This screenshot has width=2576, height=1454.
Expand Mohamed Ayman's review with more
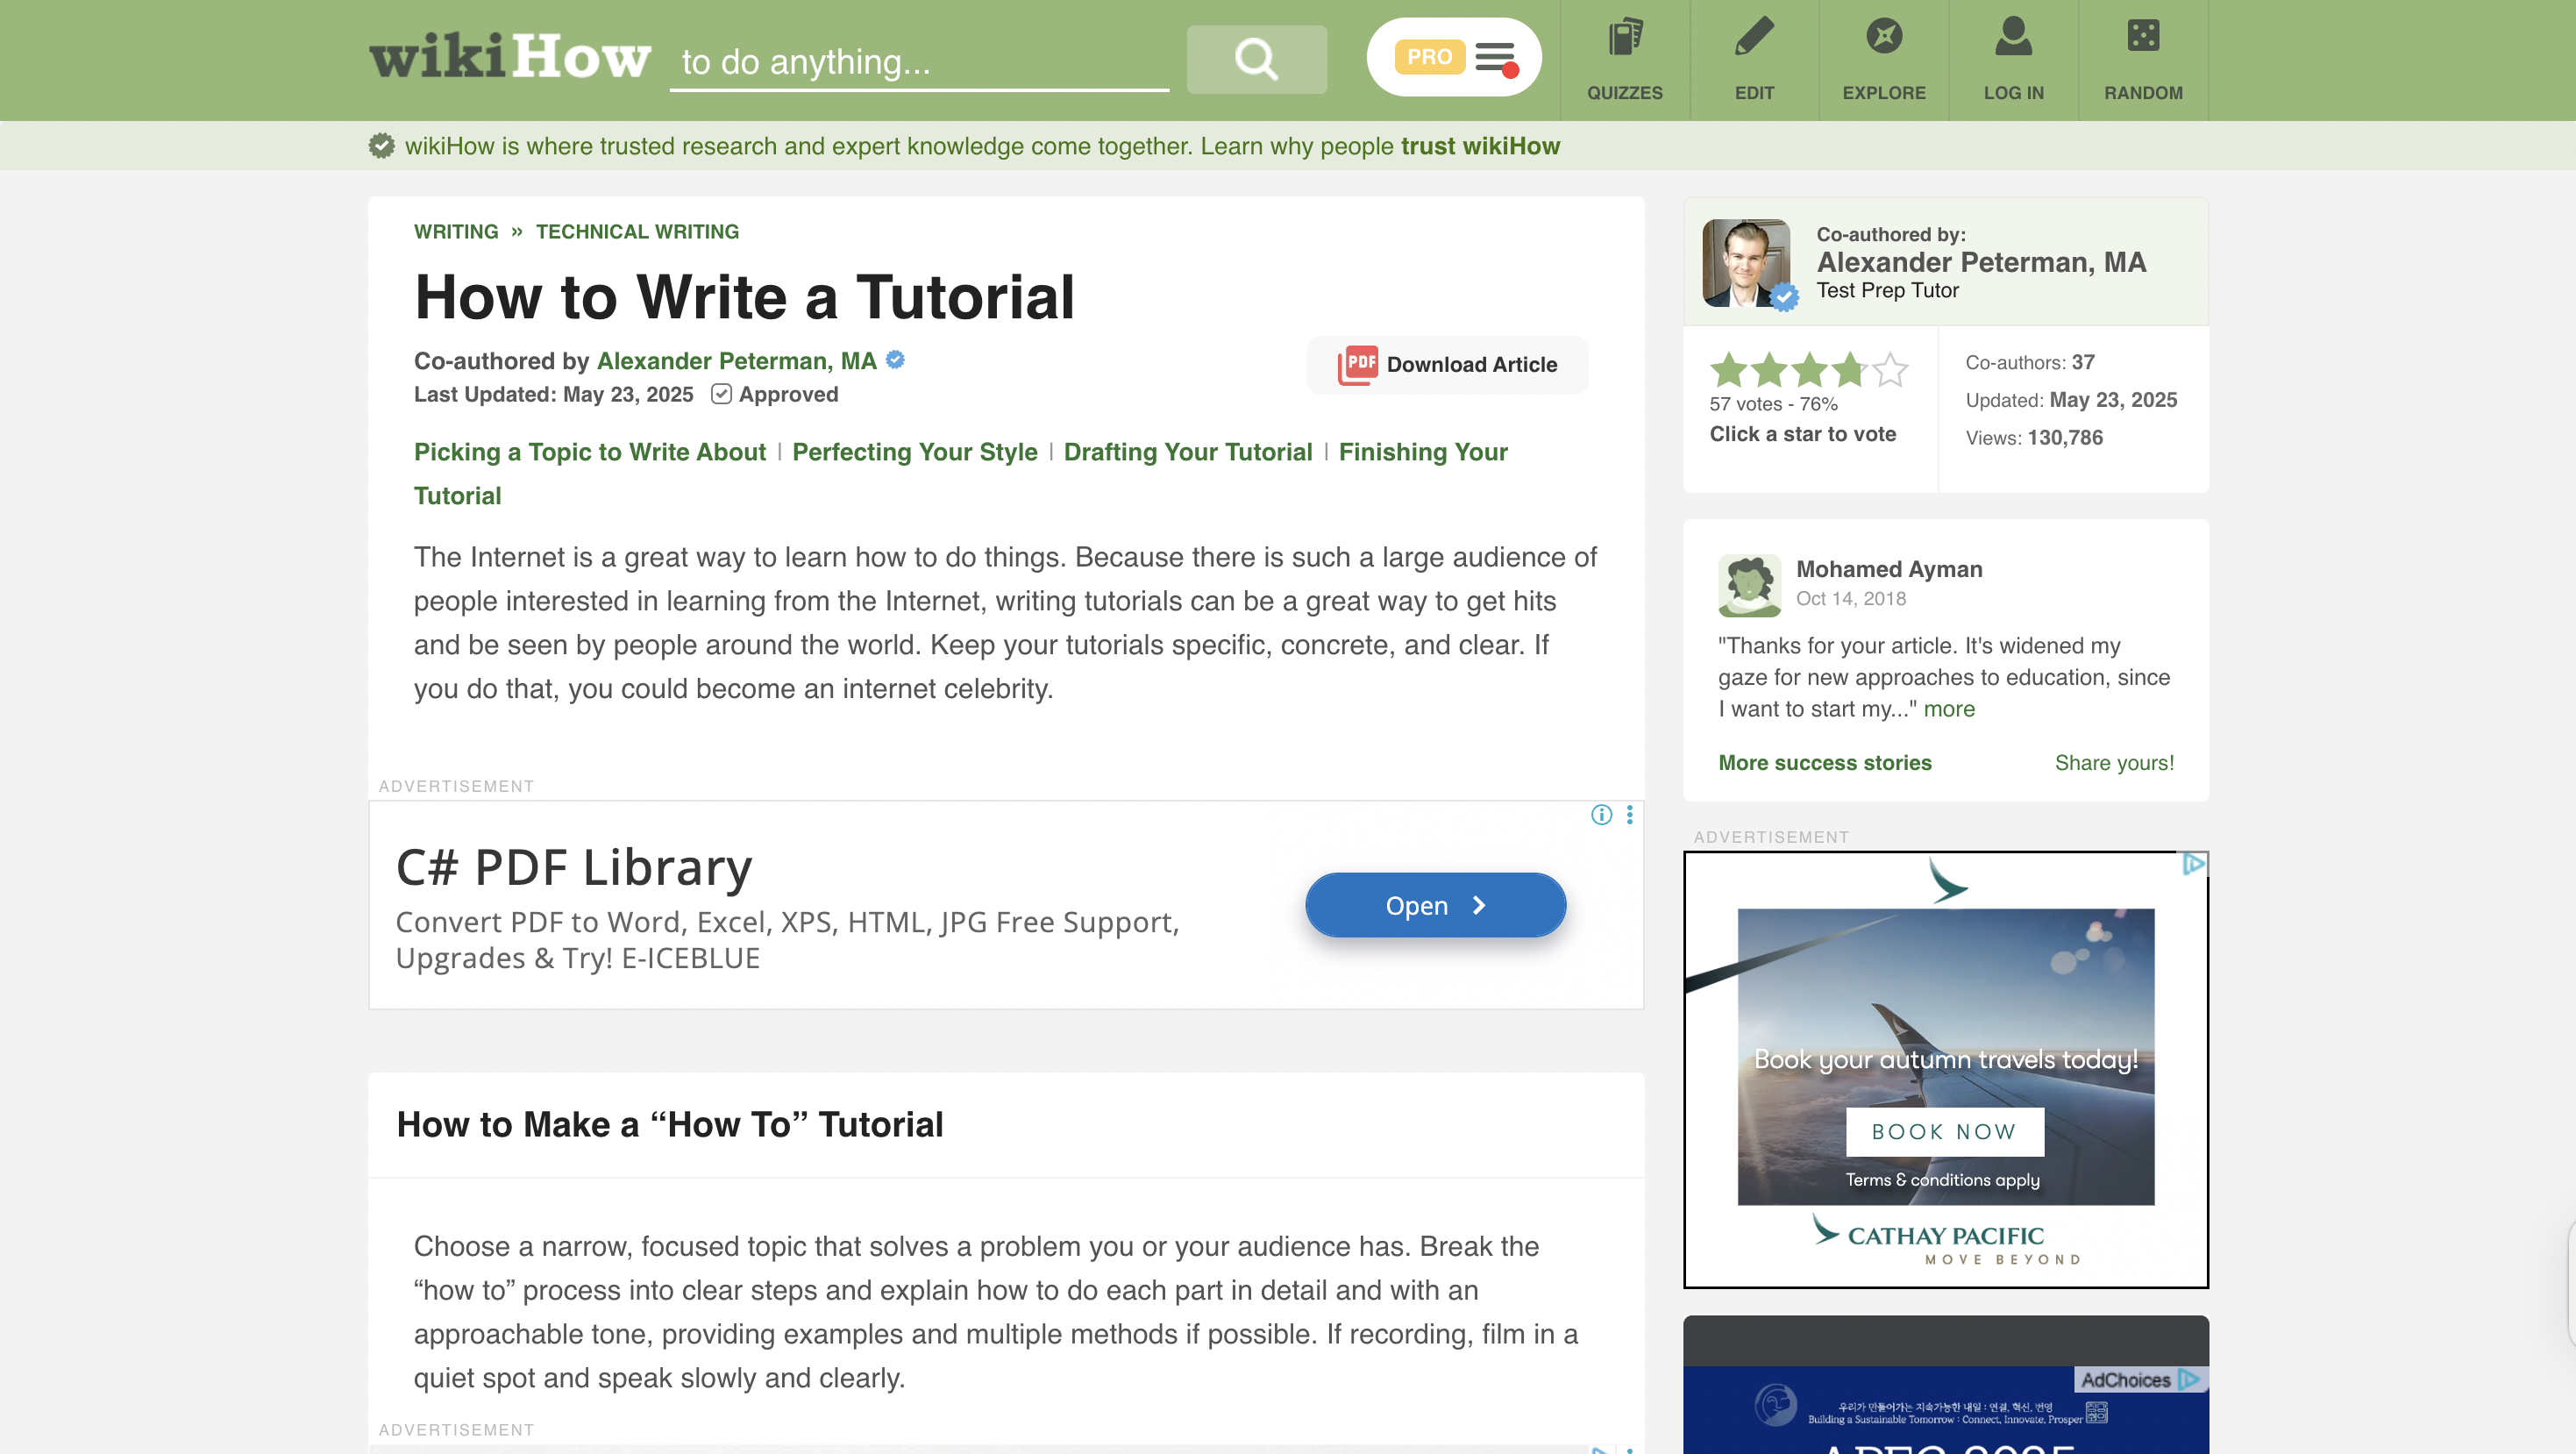[x=1949, y=709]
